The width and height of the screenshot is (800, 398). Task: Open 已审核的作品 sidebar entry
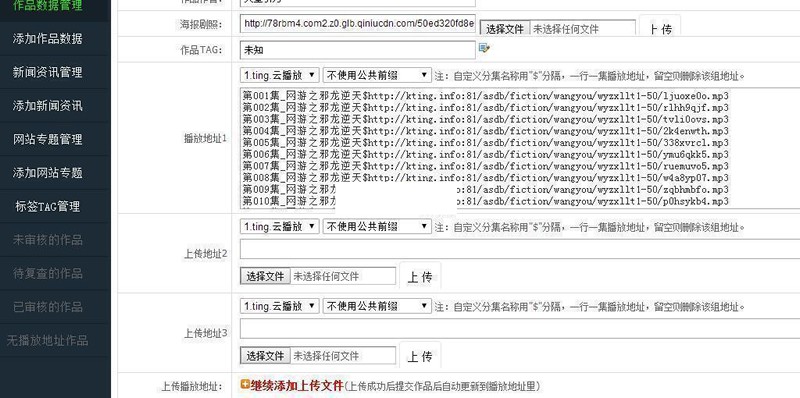pos(47,307)
